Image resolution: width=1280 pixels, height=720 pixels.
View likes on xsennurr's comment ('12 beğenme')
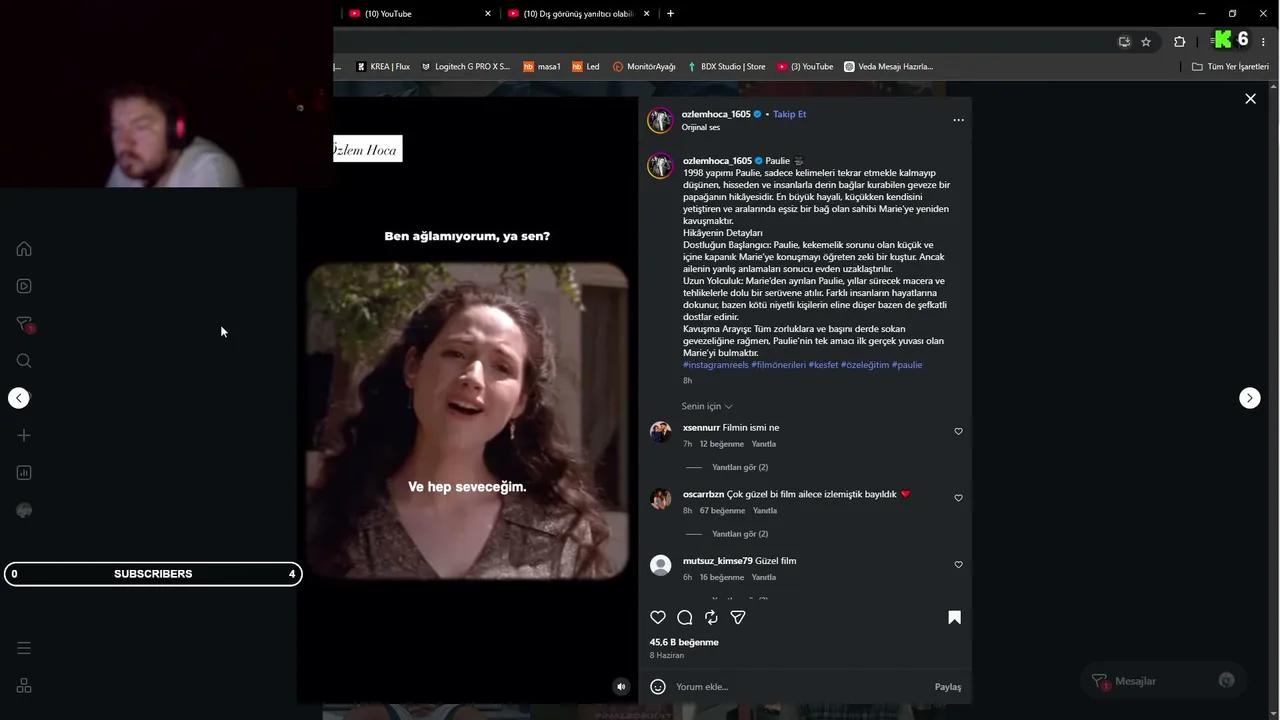click(722, 444)
